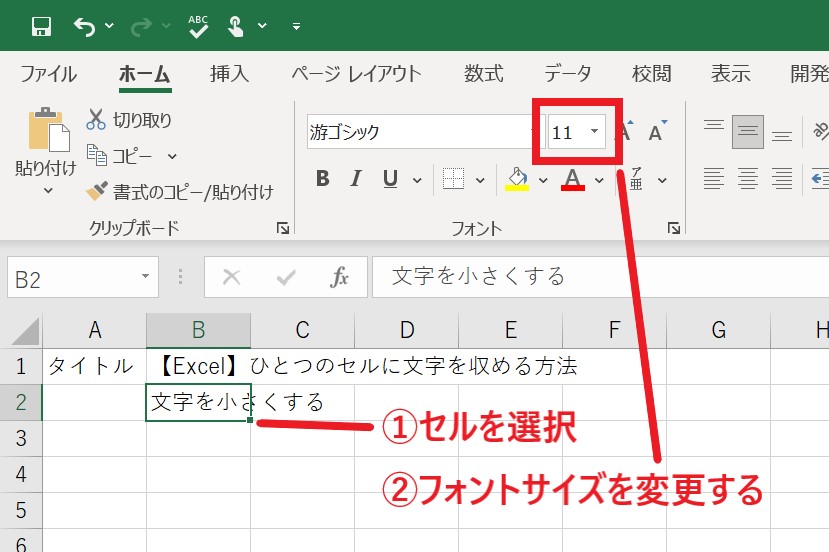This screenshot has width=829, height=552.
Task: Select column G header
Action: coord(719,330)
